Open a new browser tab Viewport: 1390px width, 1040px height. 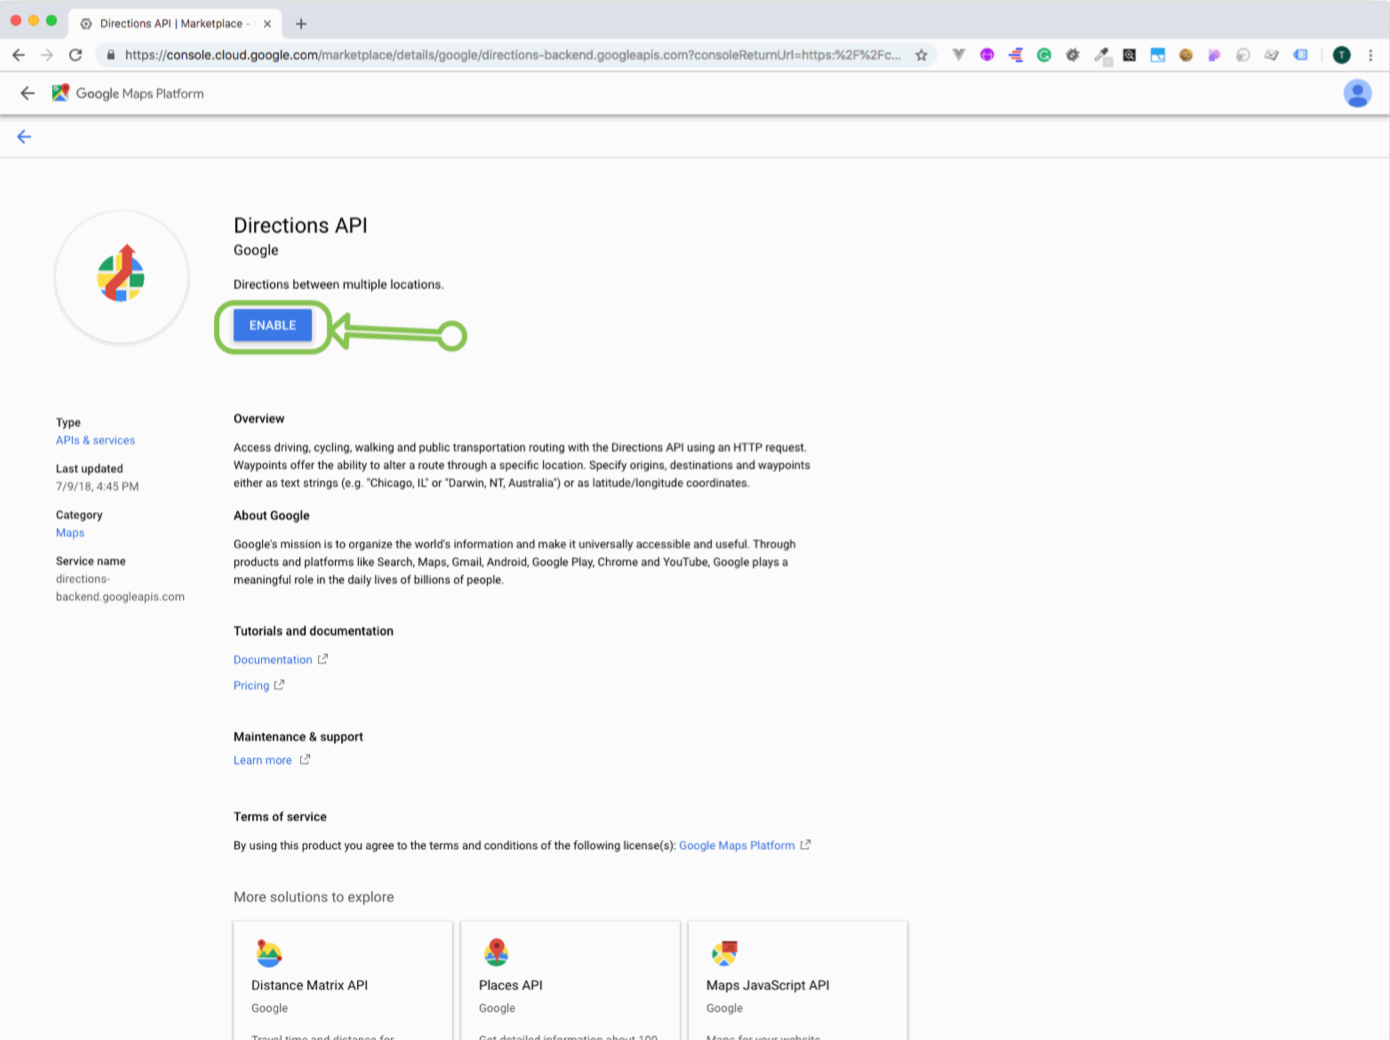point(301,24)
